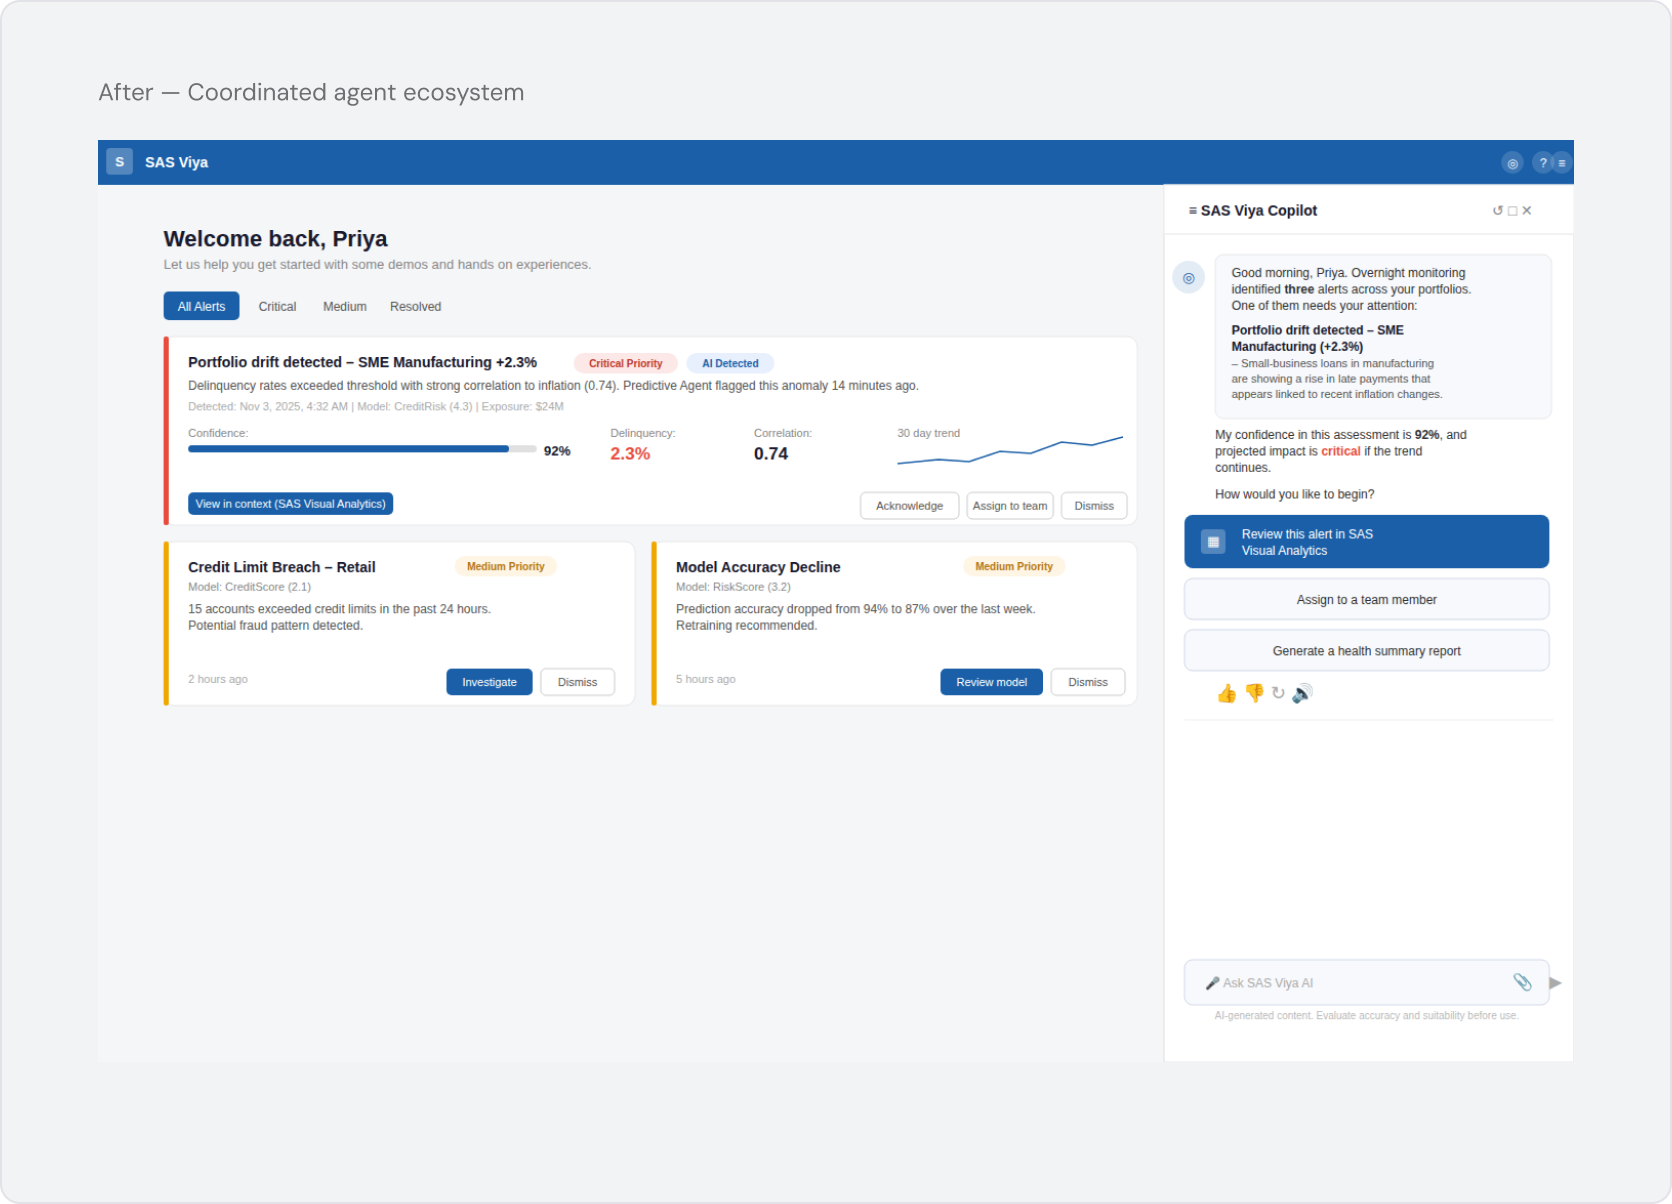
Task: Click the Delinquency 2.3% value
Action: (x=630, y=454)
